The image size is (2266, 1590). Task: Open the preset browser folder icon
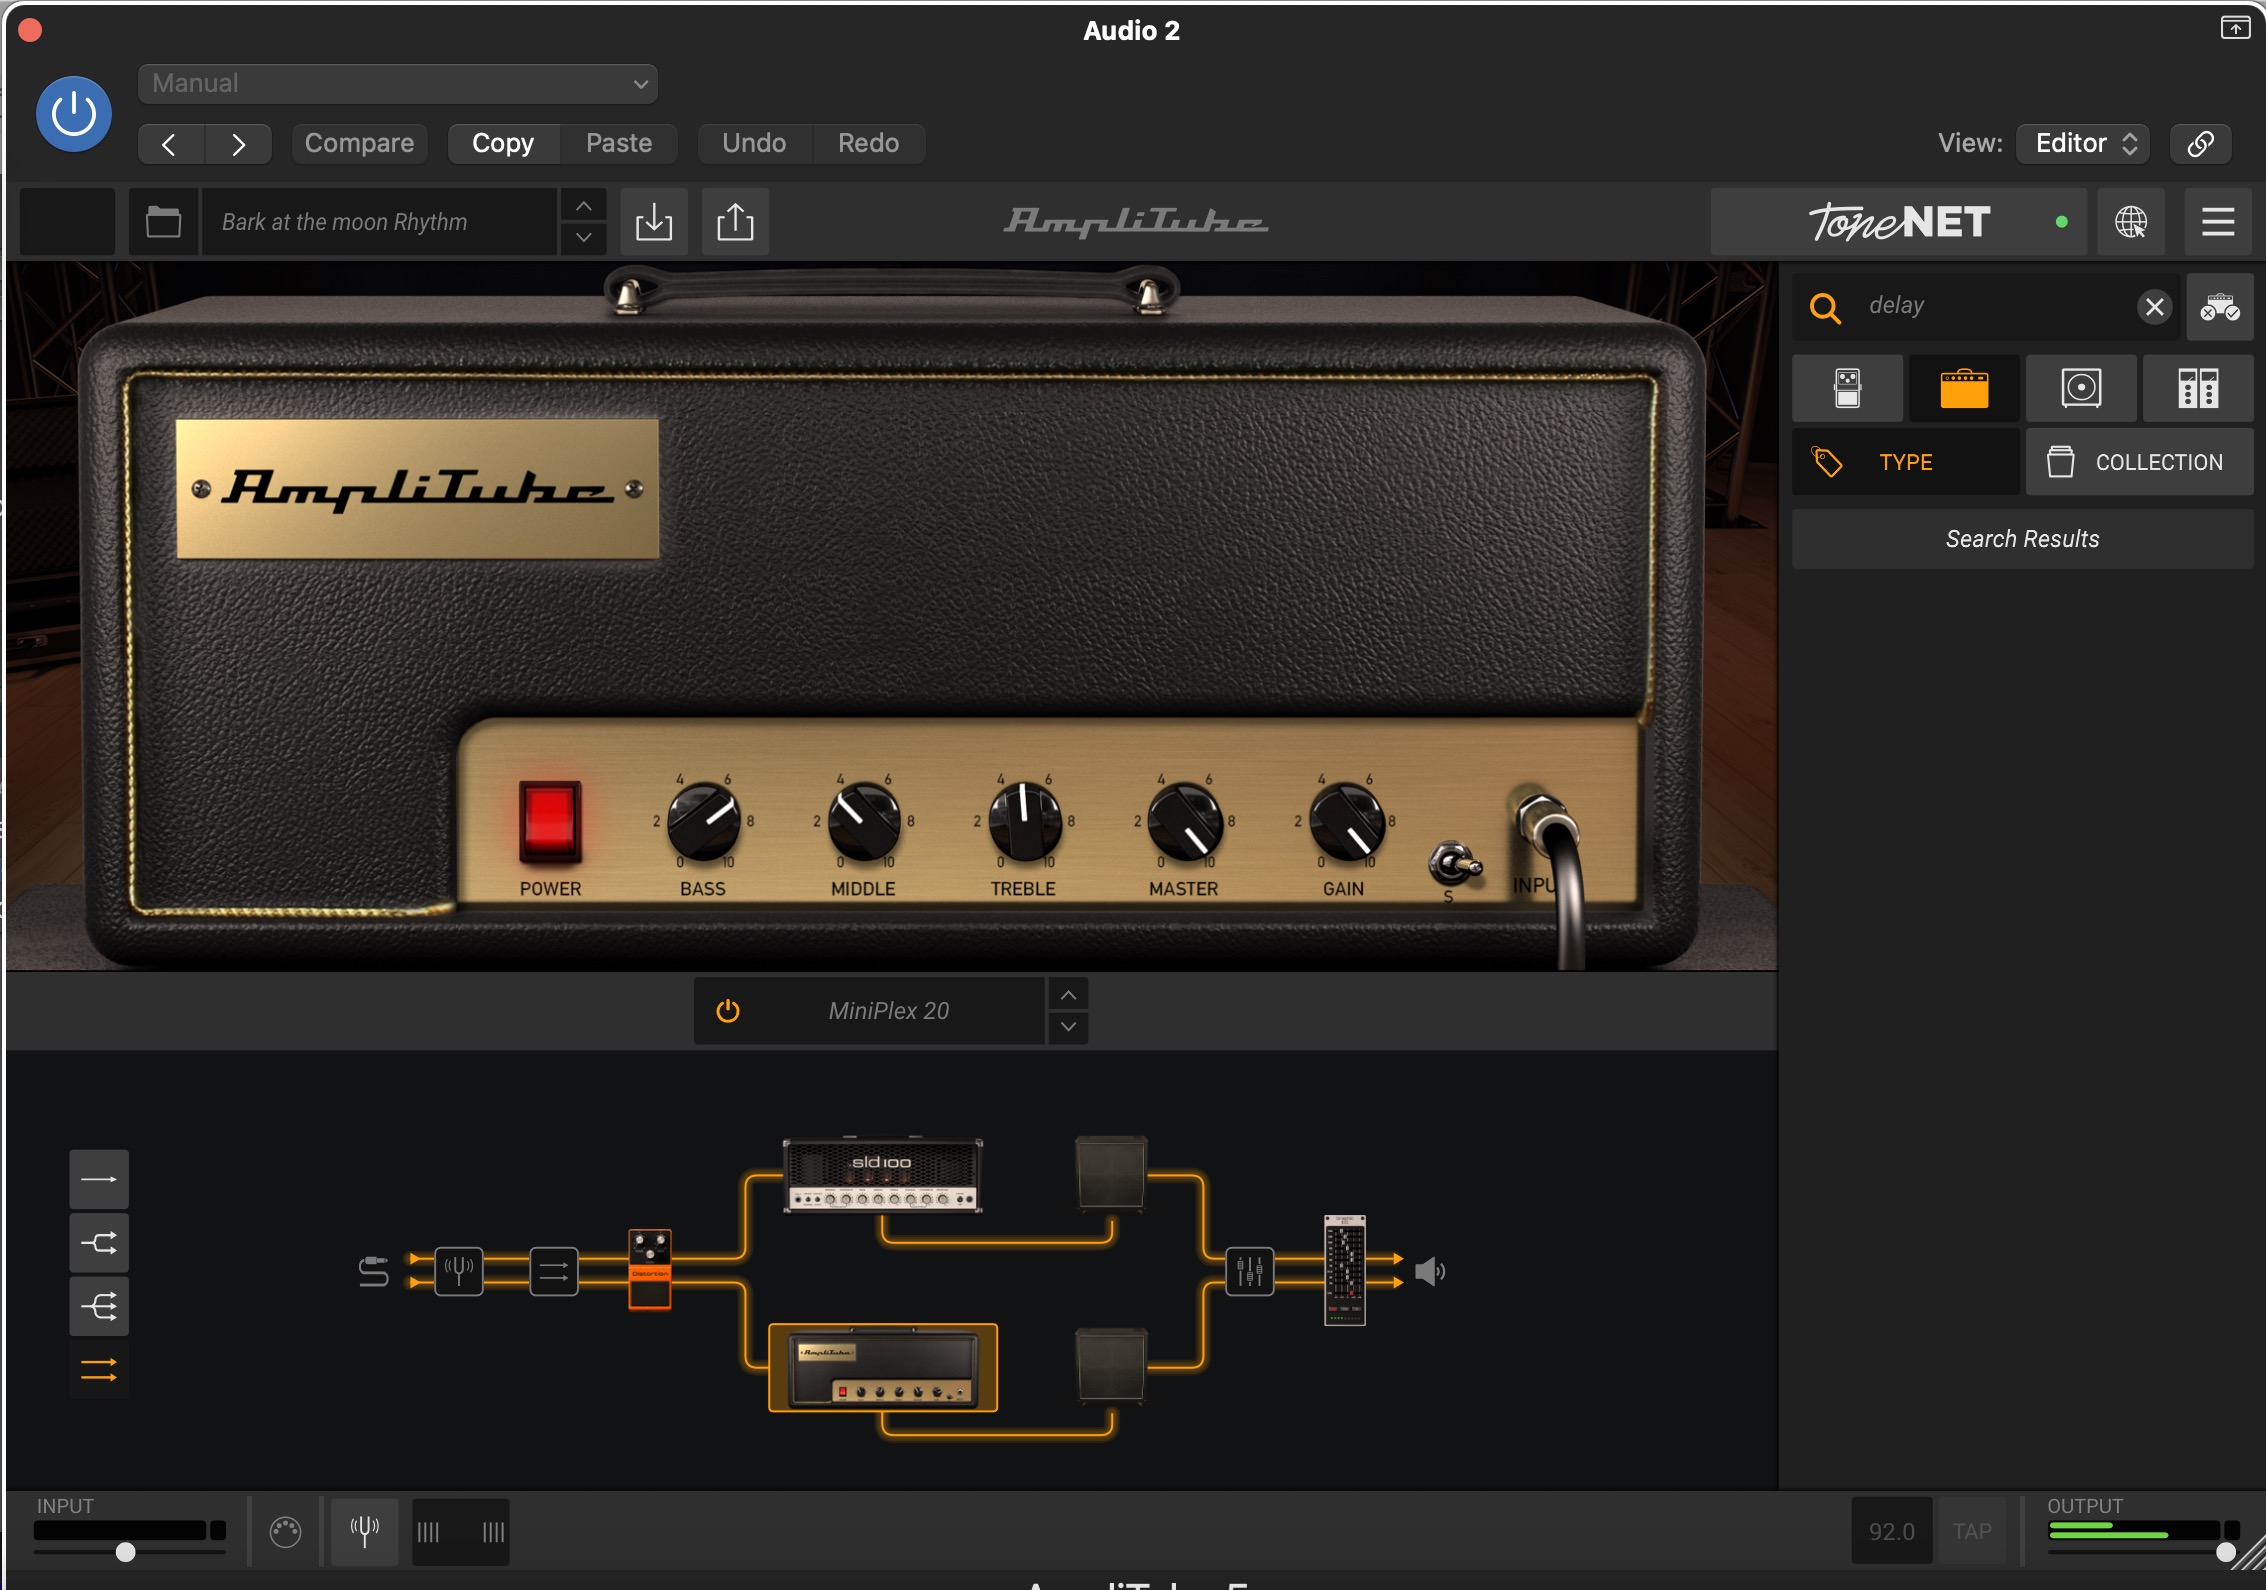163,222
